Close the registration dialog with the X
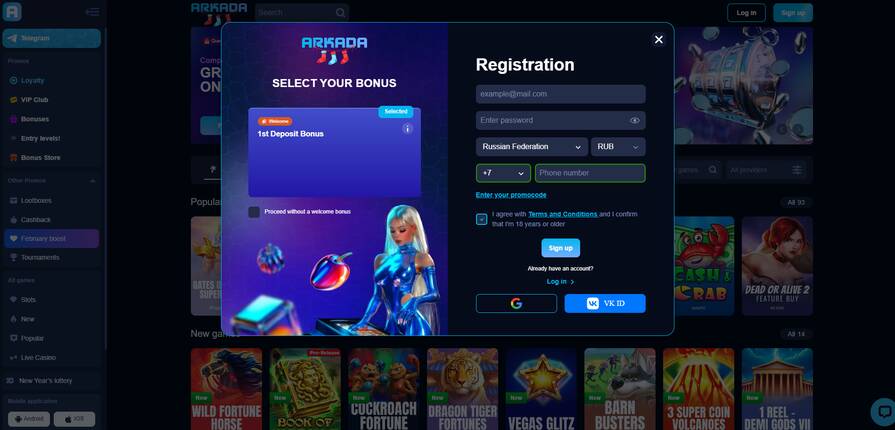The height and width of the screenshot is (430, 895). click(x=659, y=39)
